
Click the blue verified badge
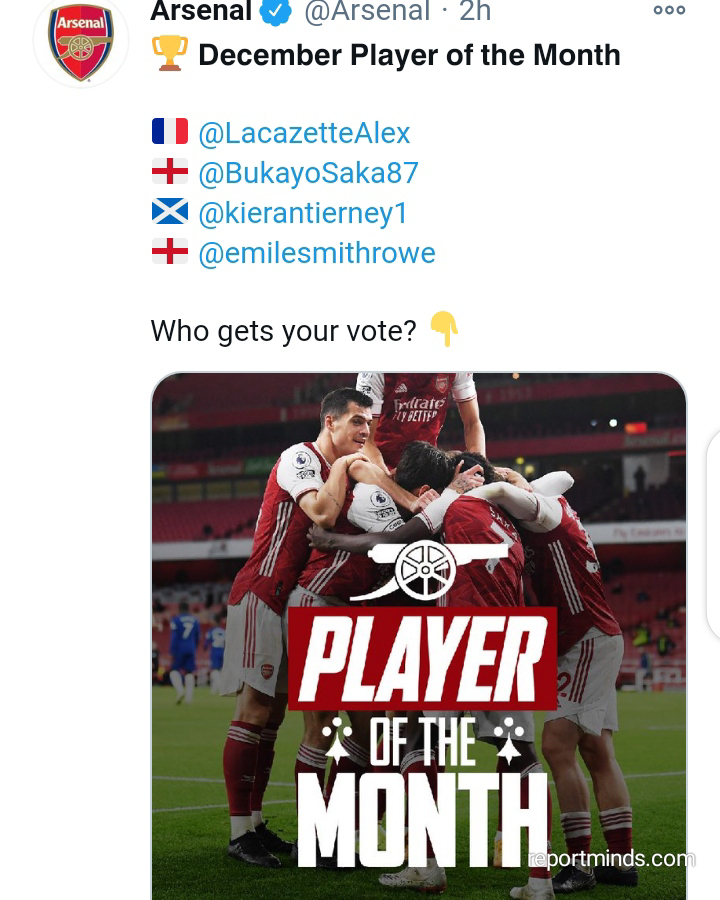276,12
